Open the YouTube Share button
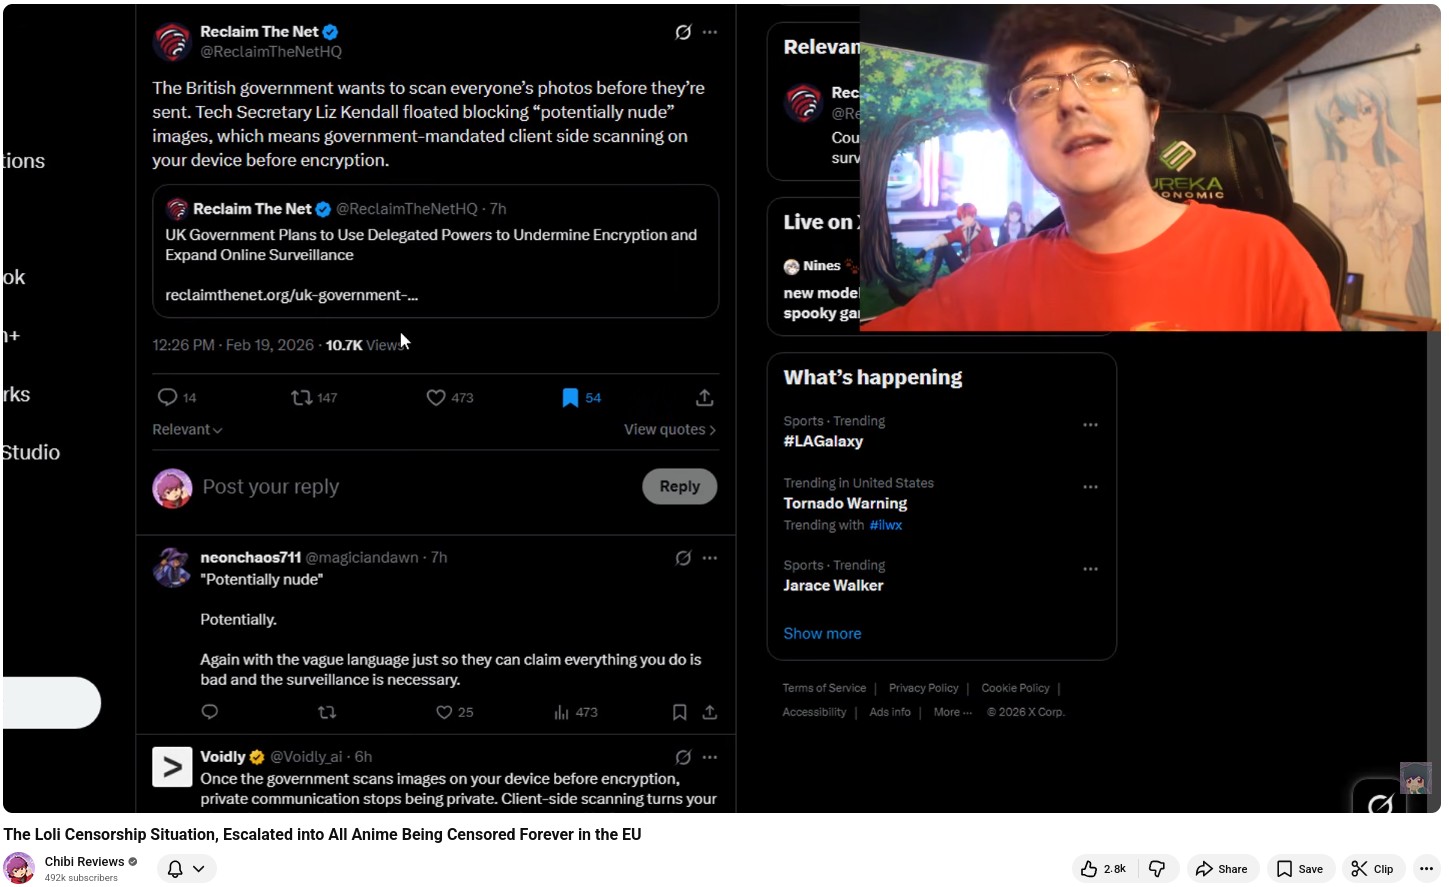 click(x=1221, y=869)
